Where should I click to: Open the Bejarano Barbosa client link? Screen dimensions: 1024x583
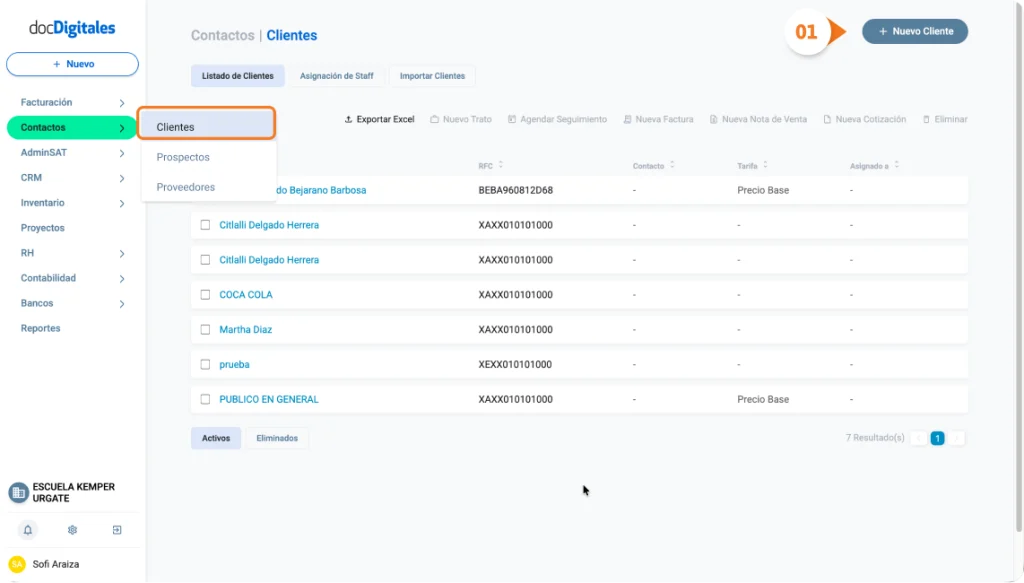321,190
